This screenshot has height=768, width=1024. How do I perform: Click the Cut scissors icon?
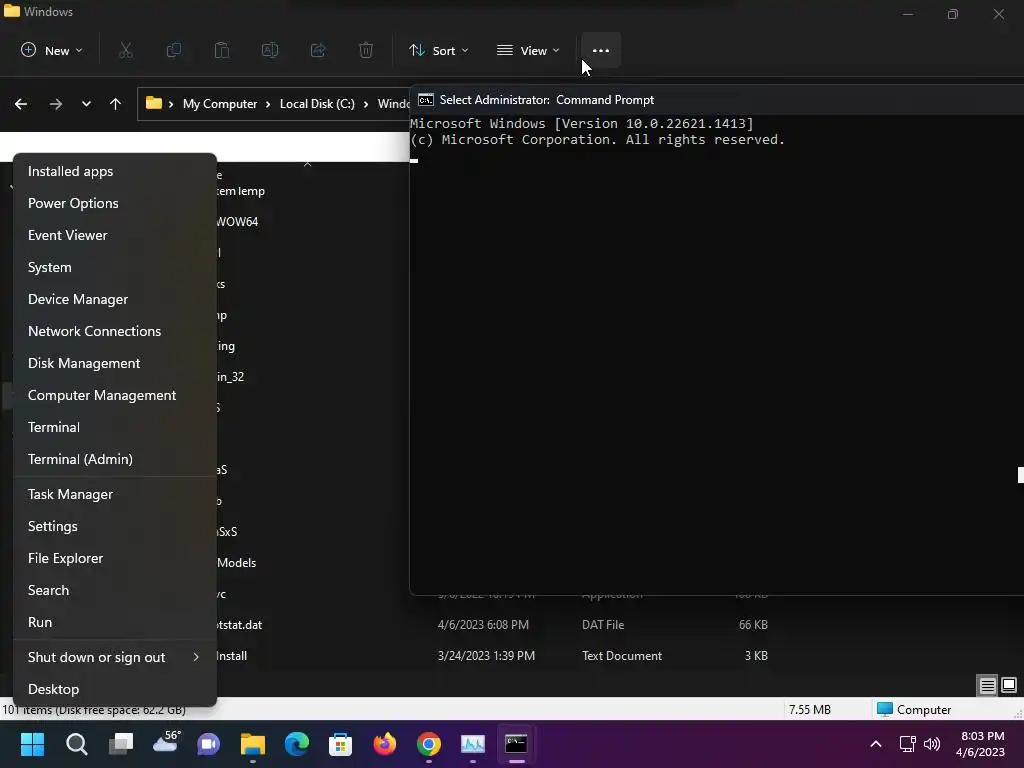click(x=125, y=50)
